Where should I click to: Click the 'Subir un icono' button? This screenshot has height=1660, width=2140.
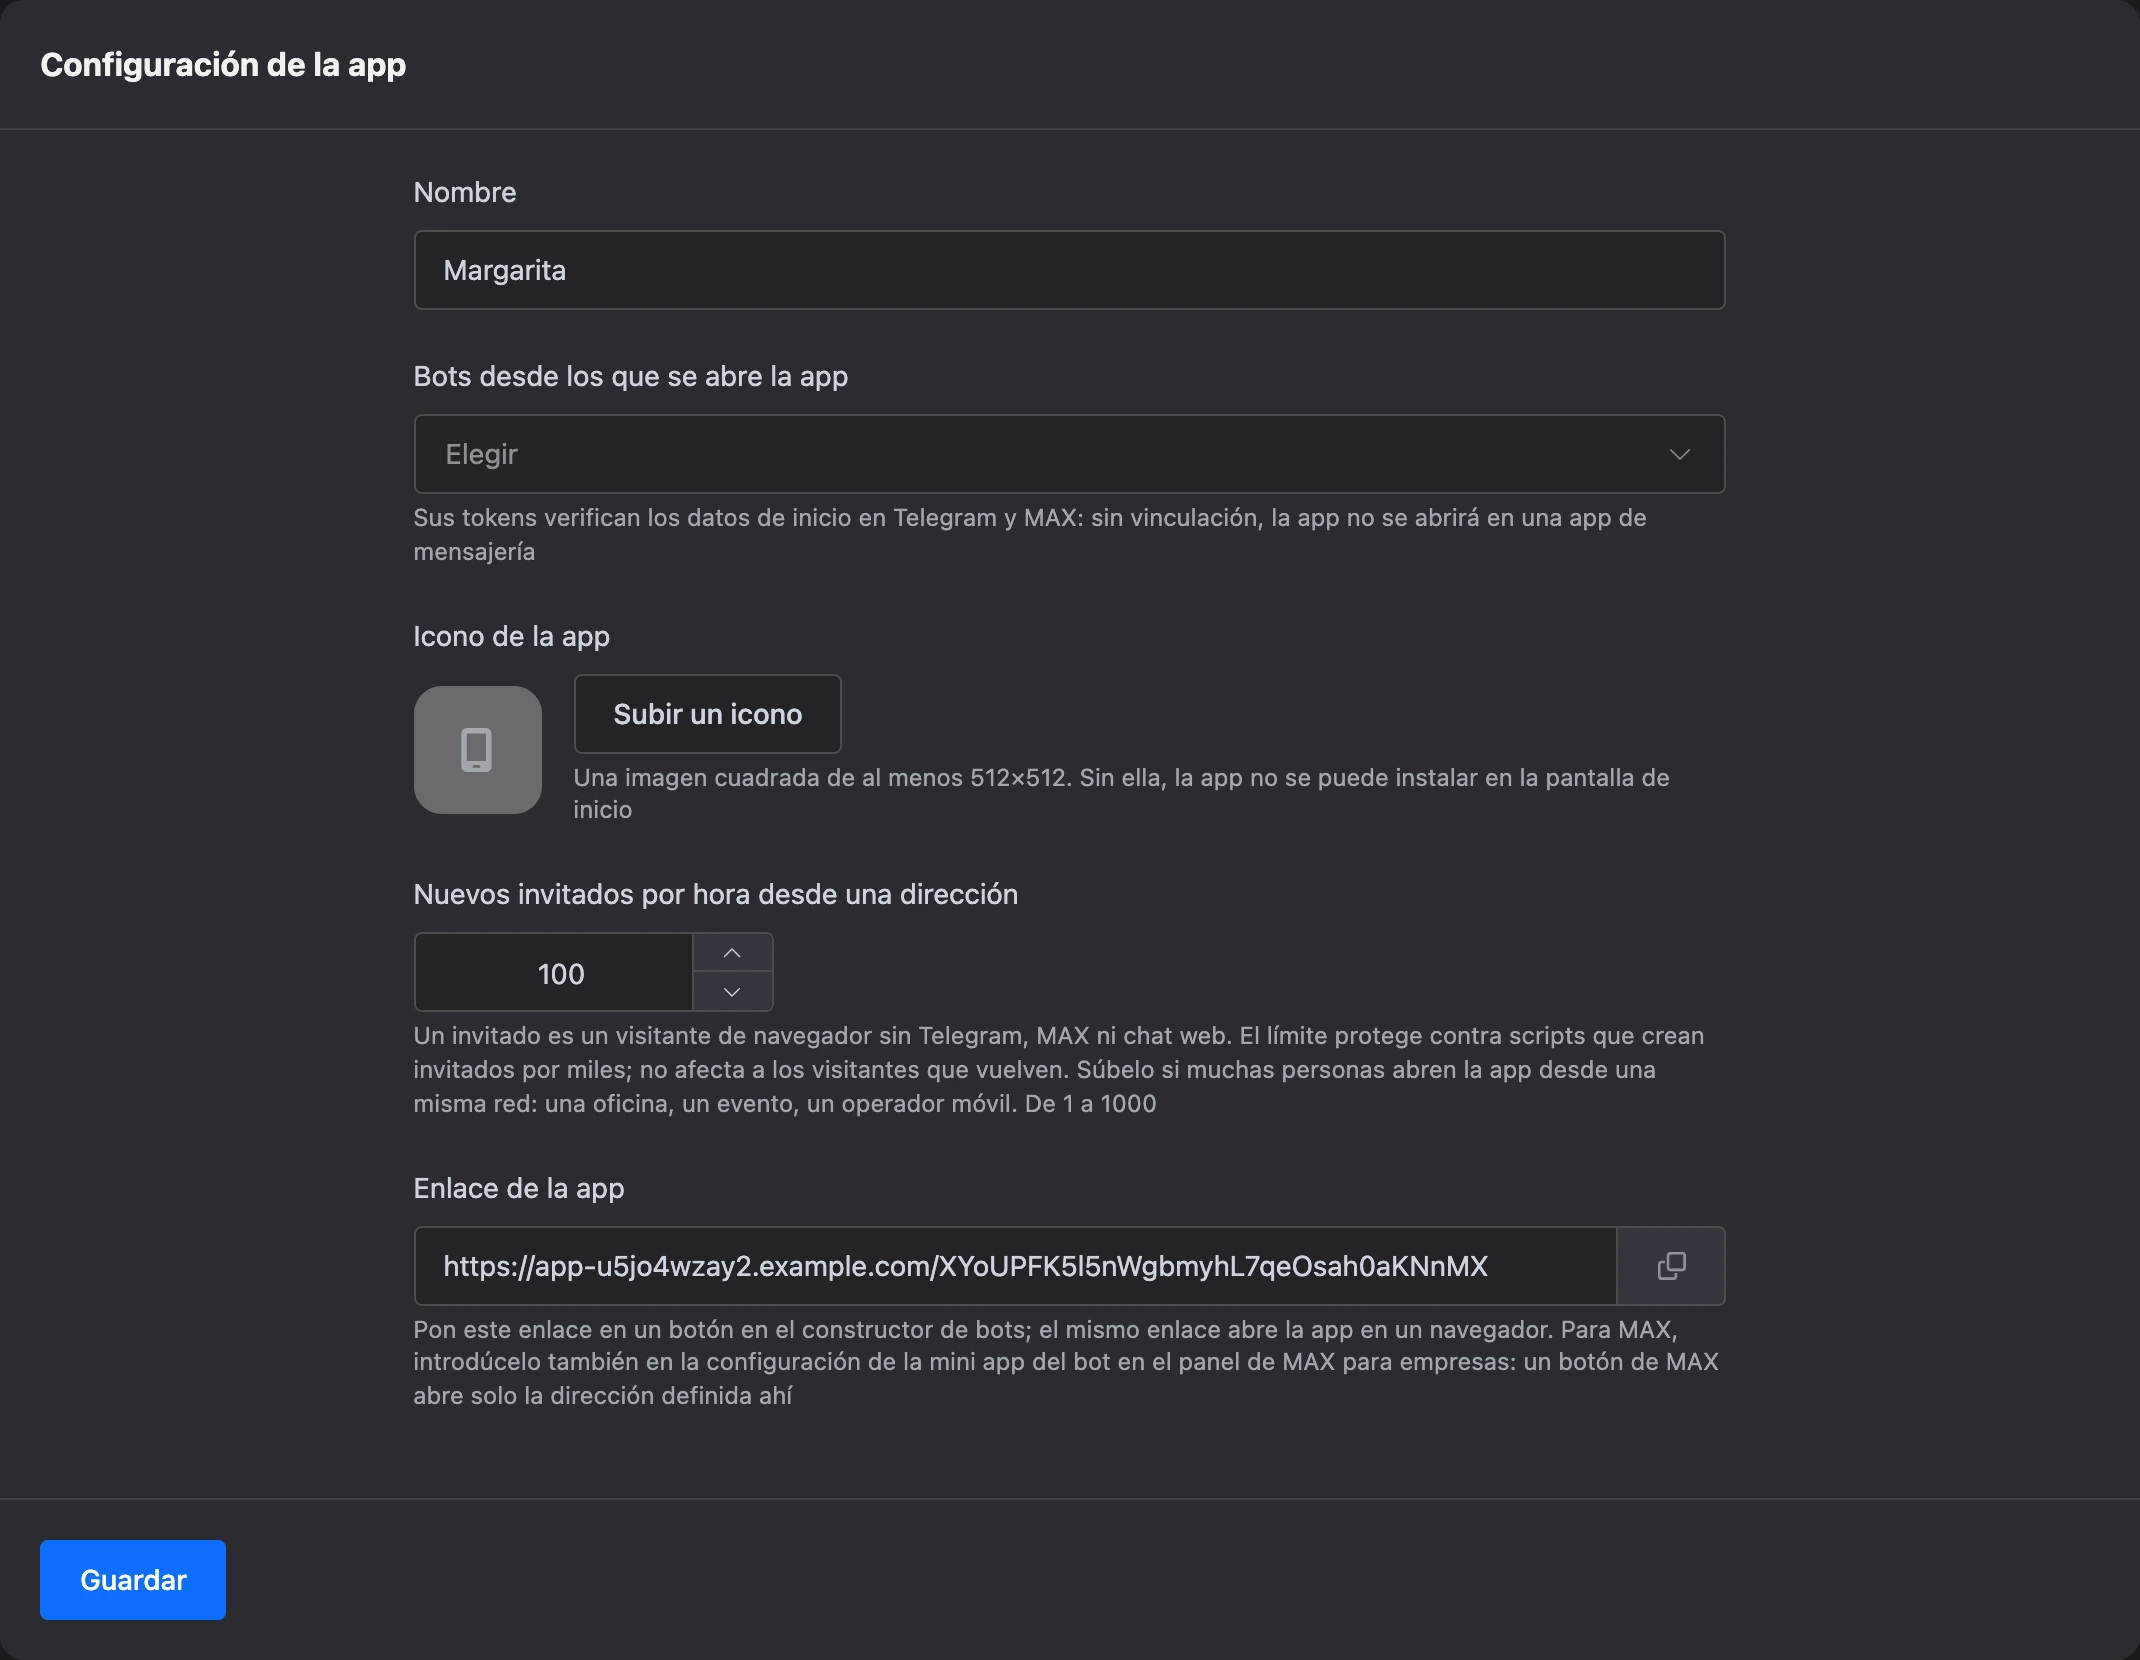point(707,714)
